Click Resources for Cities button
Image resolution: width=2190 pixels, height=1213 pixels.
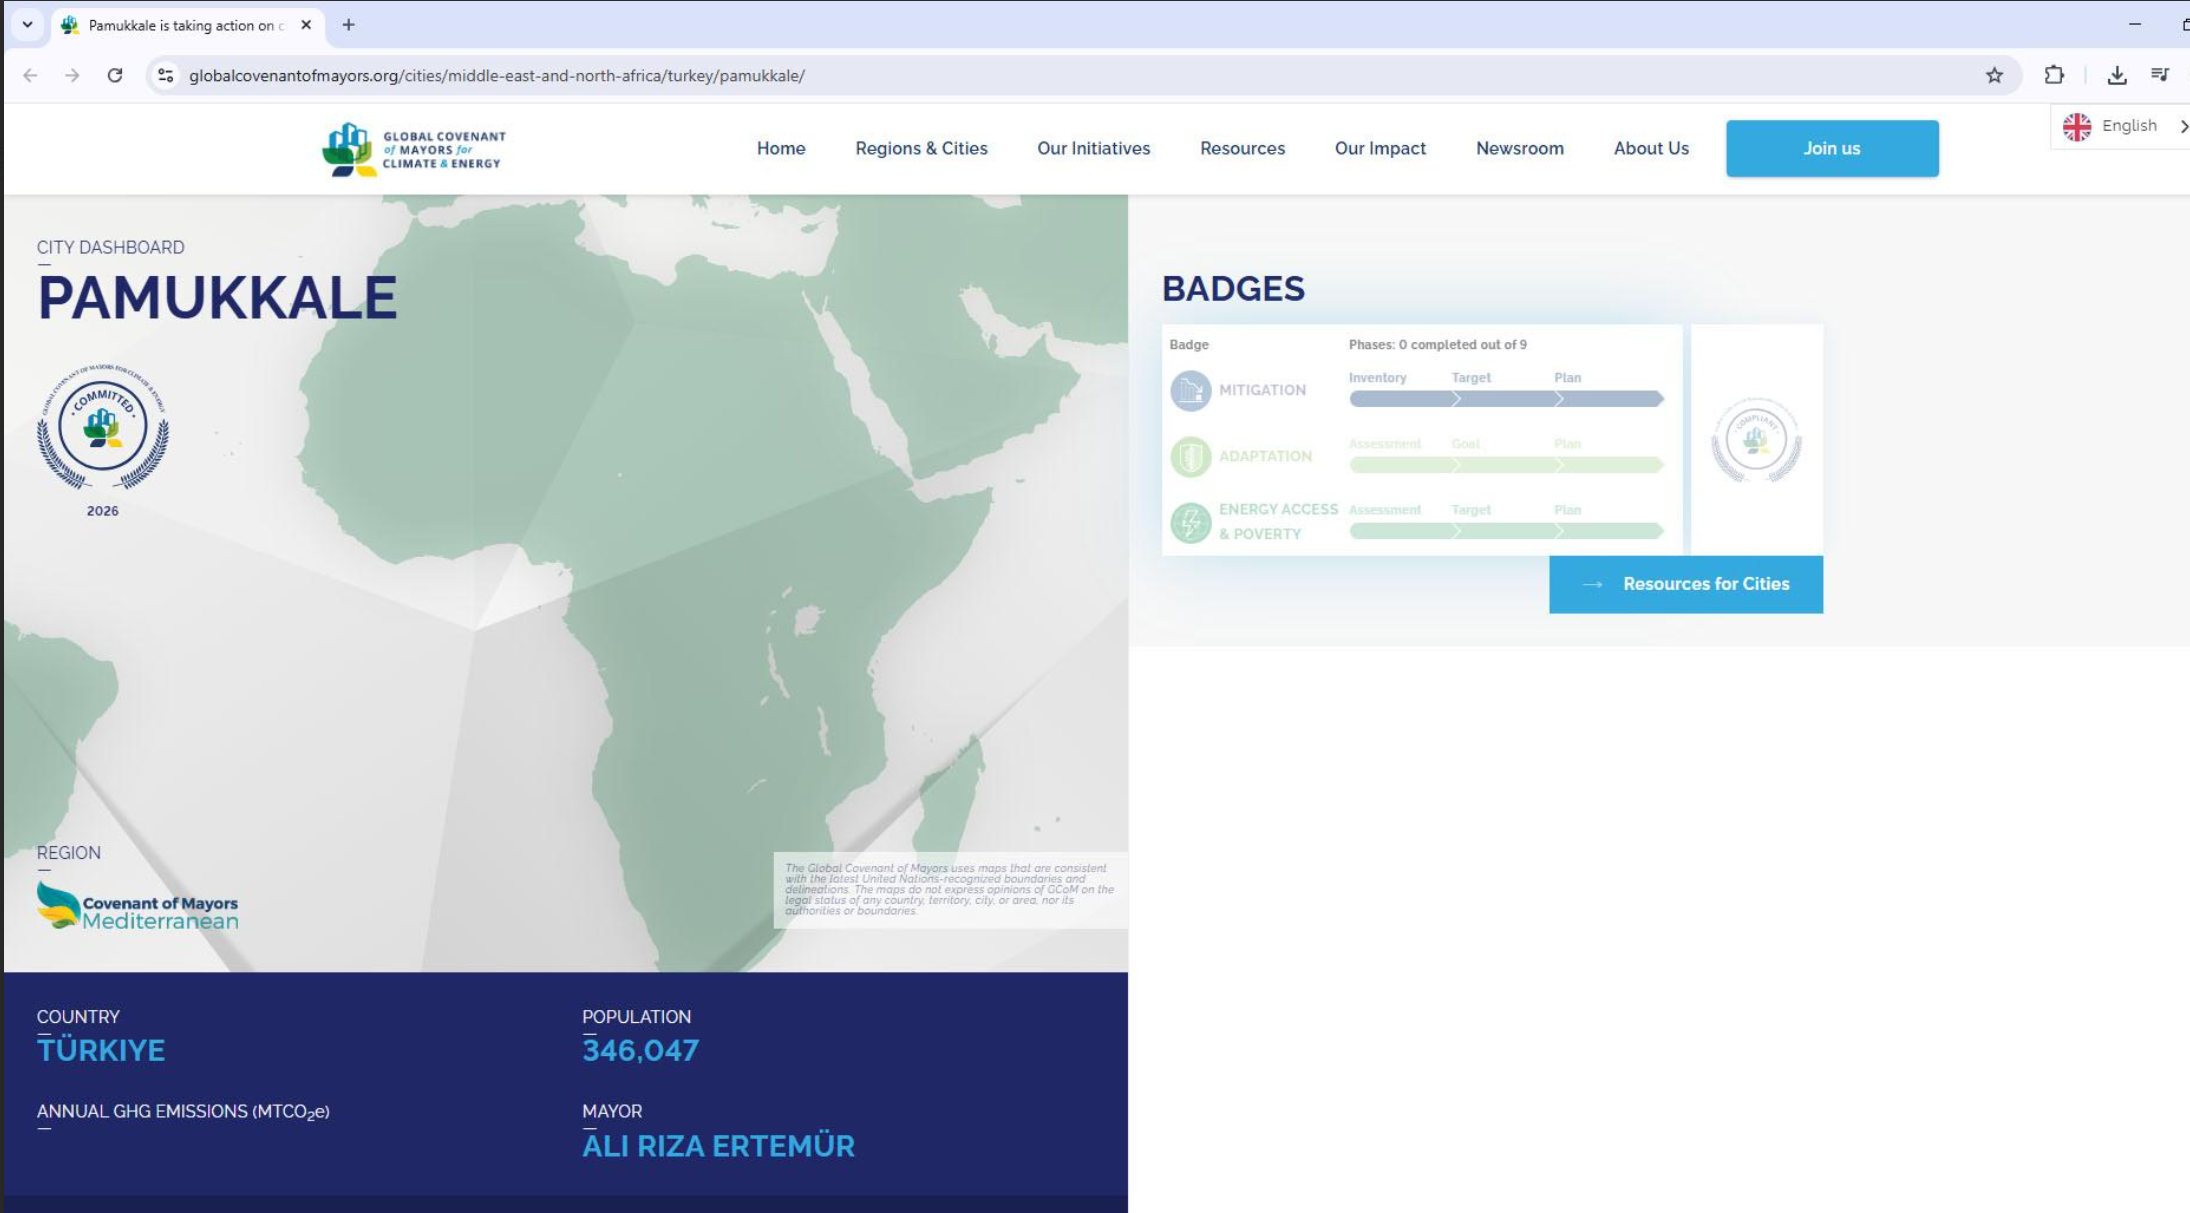1685,584
